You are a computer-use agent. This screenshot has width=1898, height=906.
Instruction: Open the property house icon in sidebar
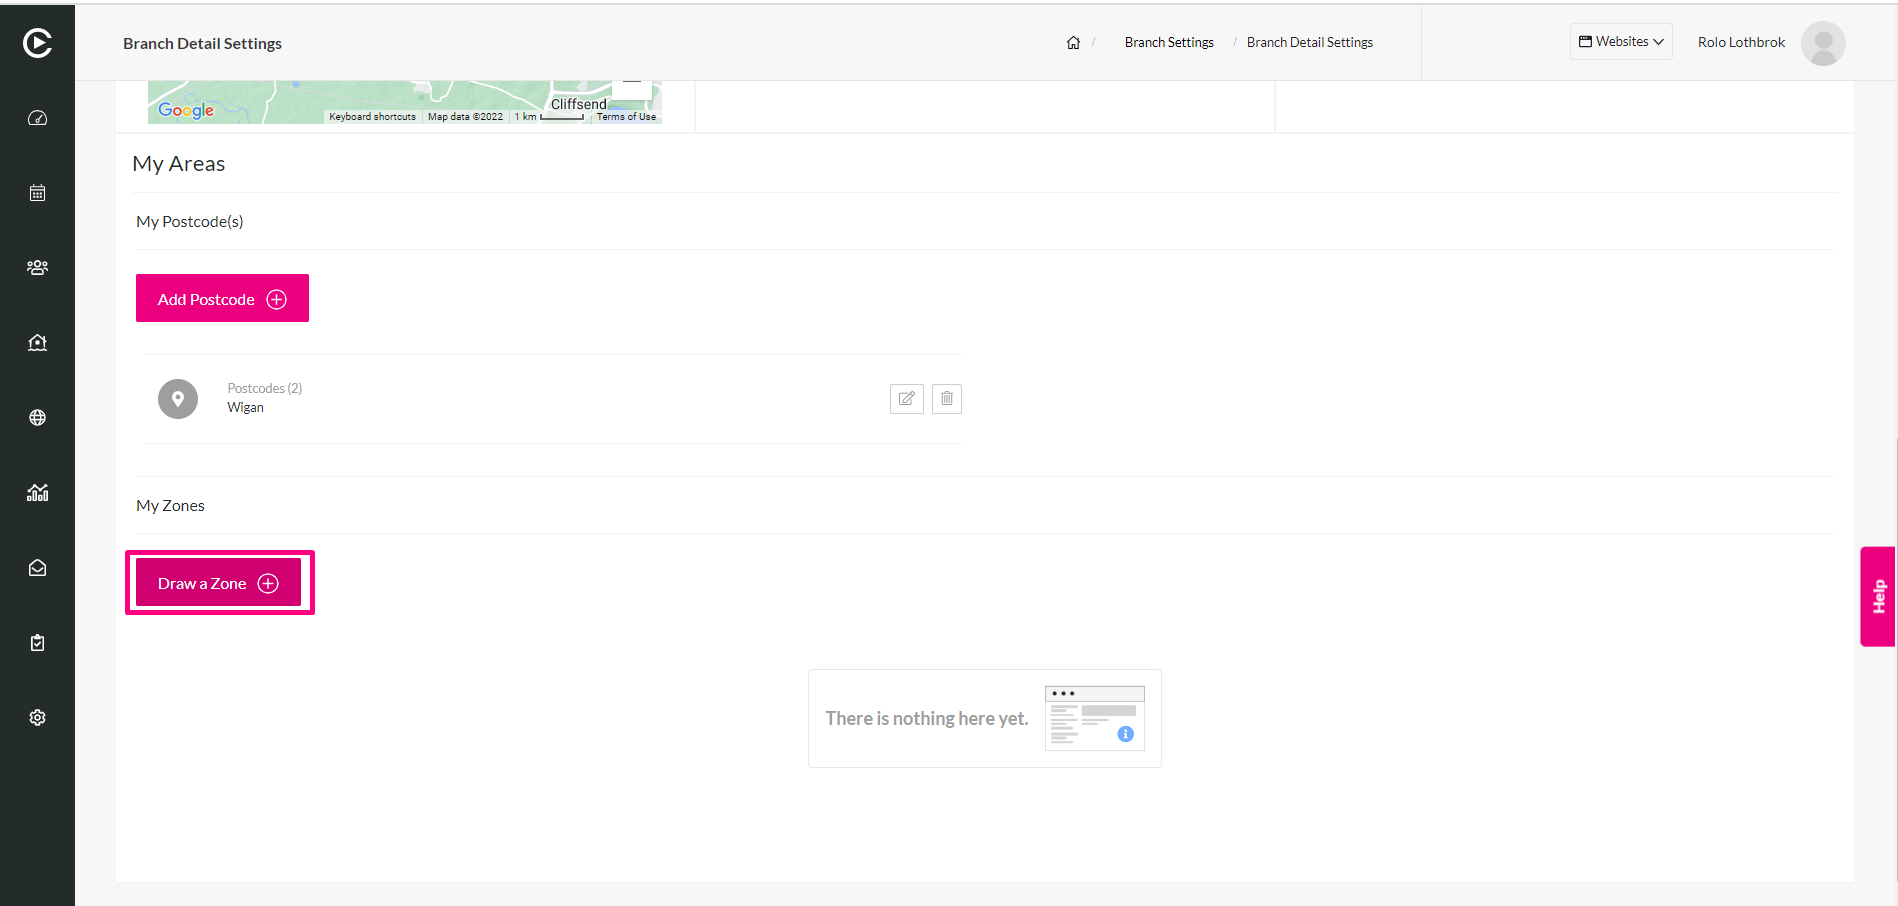click(x=37, y=343)
